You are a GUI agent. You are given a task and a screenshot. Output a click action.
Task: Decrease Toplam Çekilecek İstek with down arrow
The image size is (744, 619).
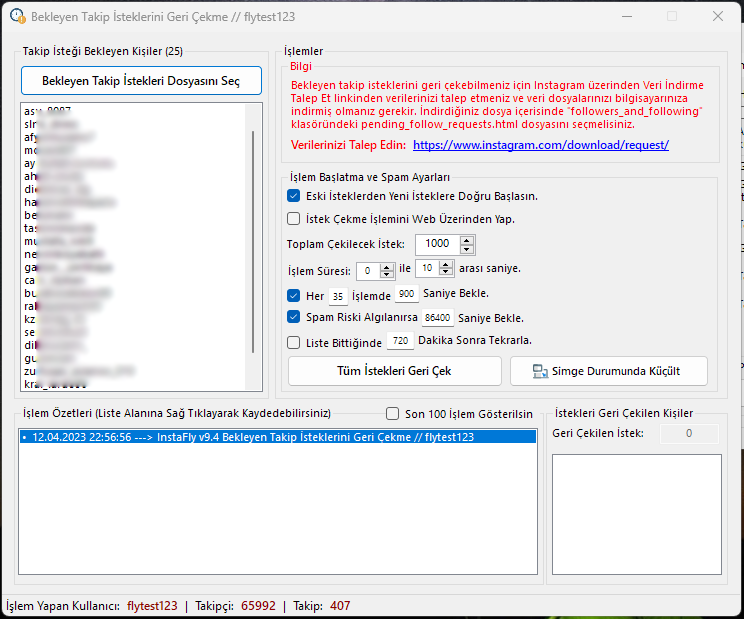467,249
